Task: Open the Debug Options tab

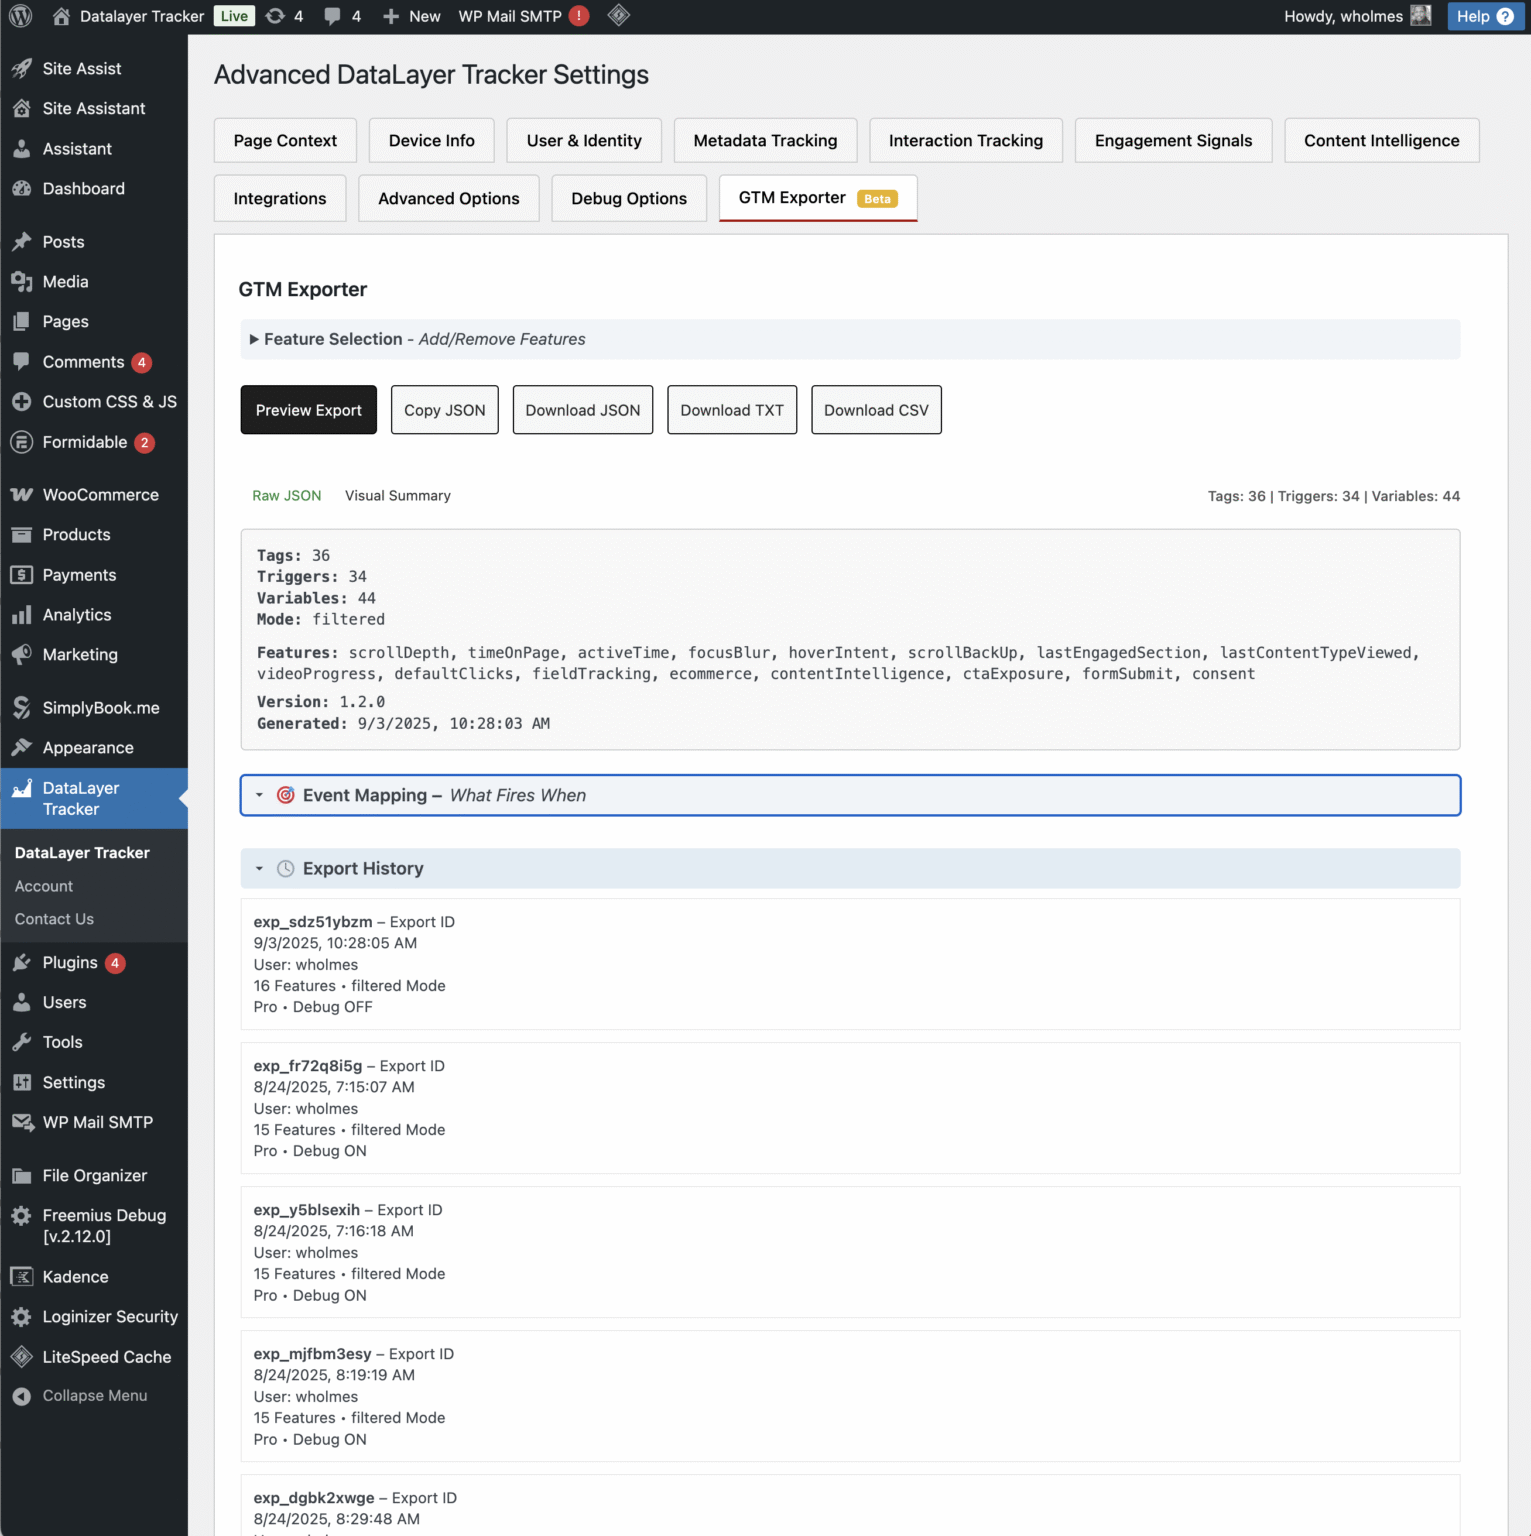Action: [629, 198]
